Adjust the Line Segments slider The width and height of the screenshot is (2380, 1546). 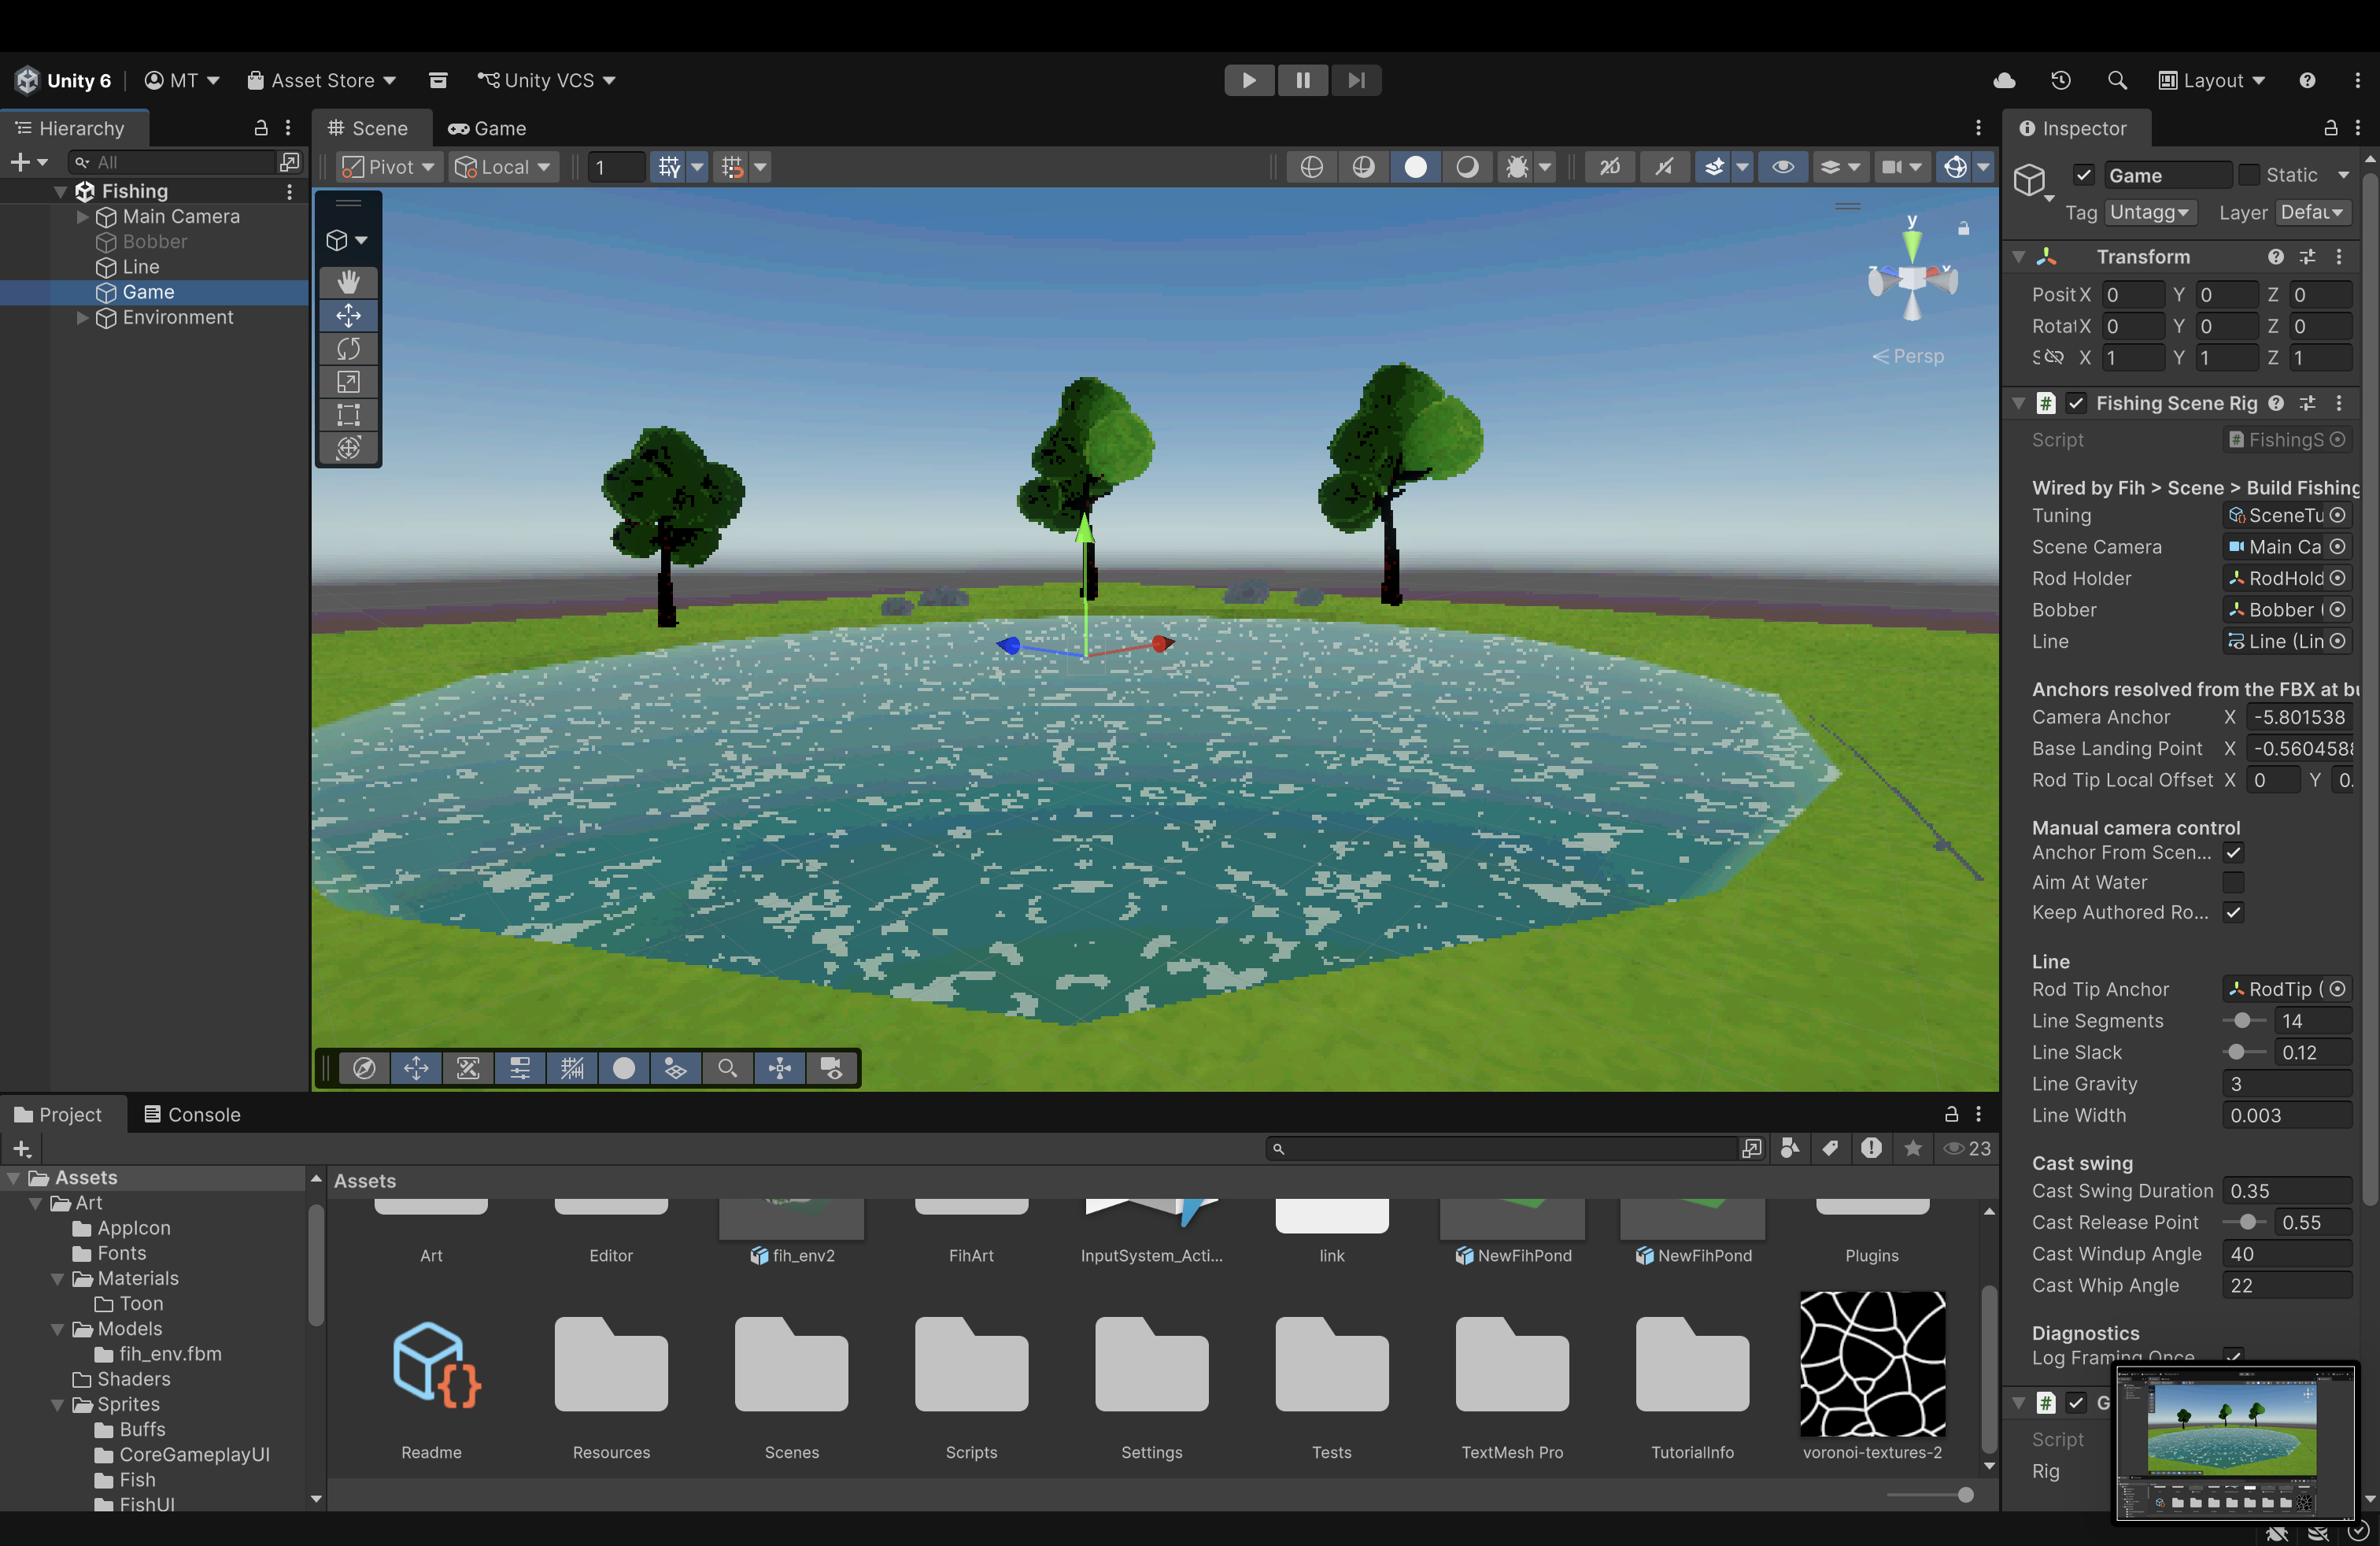pos(2244,1020)
